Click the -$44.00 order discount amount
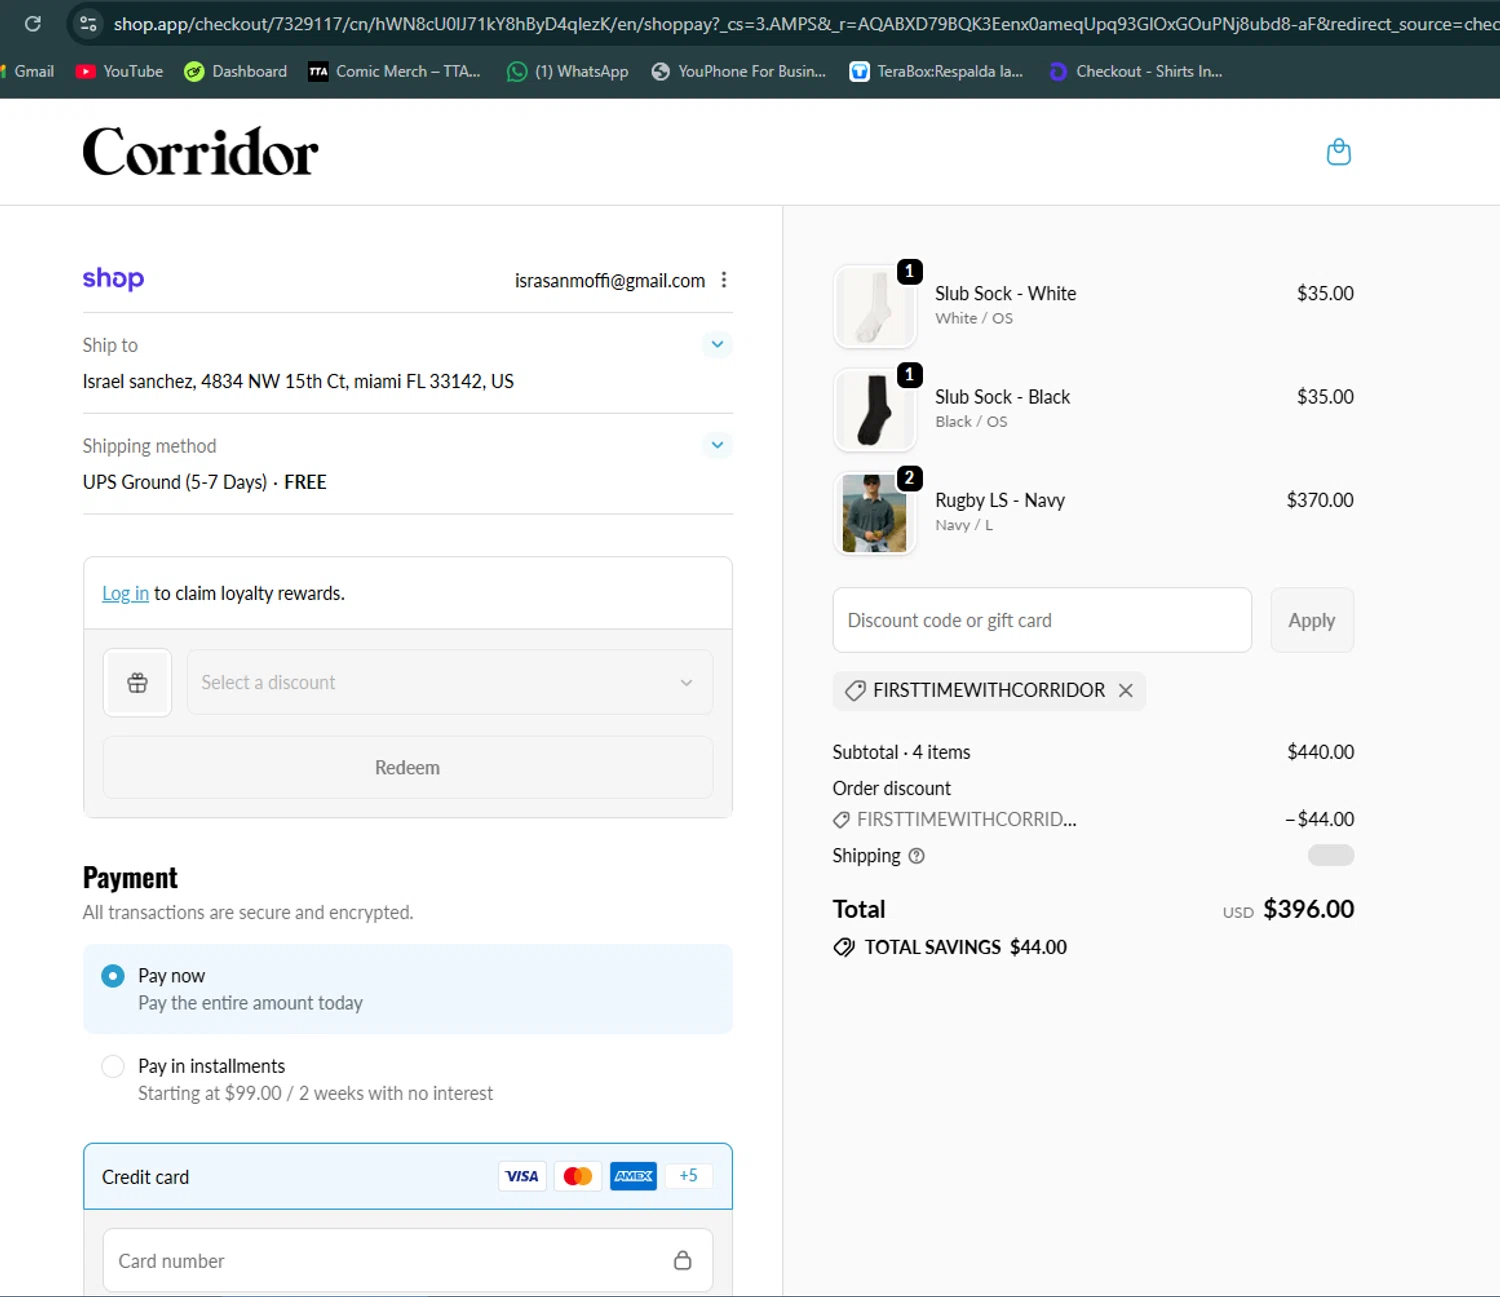Screen dimensions: 1500x1297 pos(1319,819)
